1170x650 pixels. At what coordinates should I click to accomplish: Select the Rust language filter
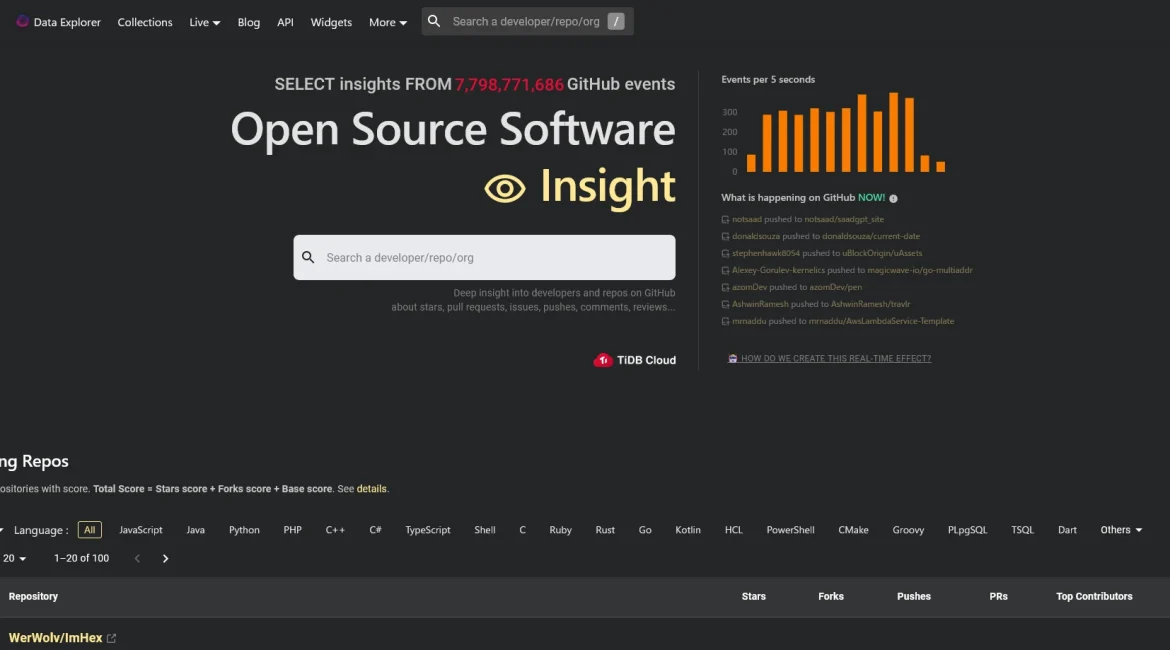coord(605,530)
